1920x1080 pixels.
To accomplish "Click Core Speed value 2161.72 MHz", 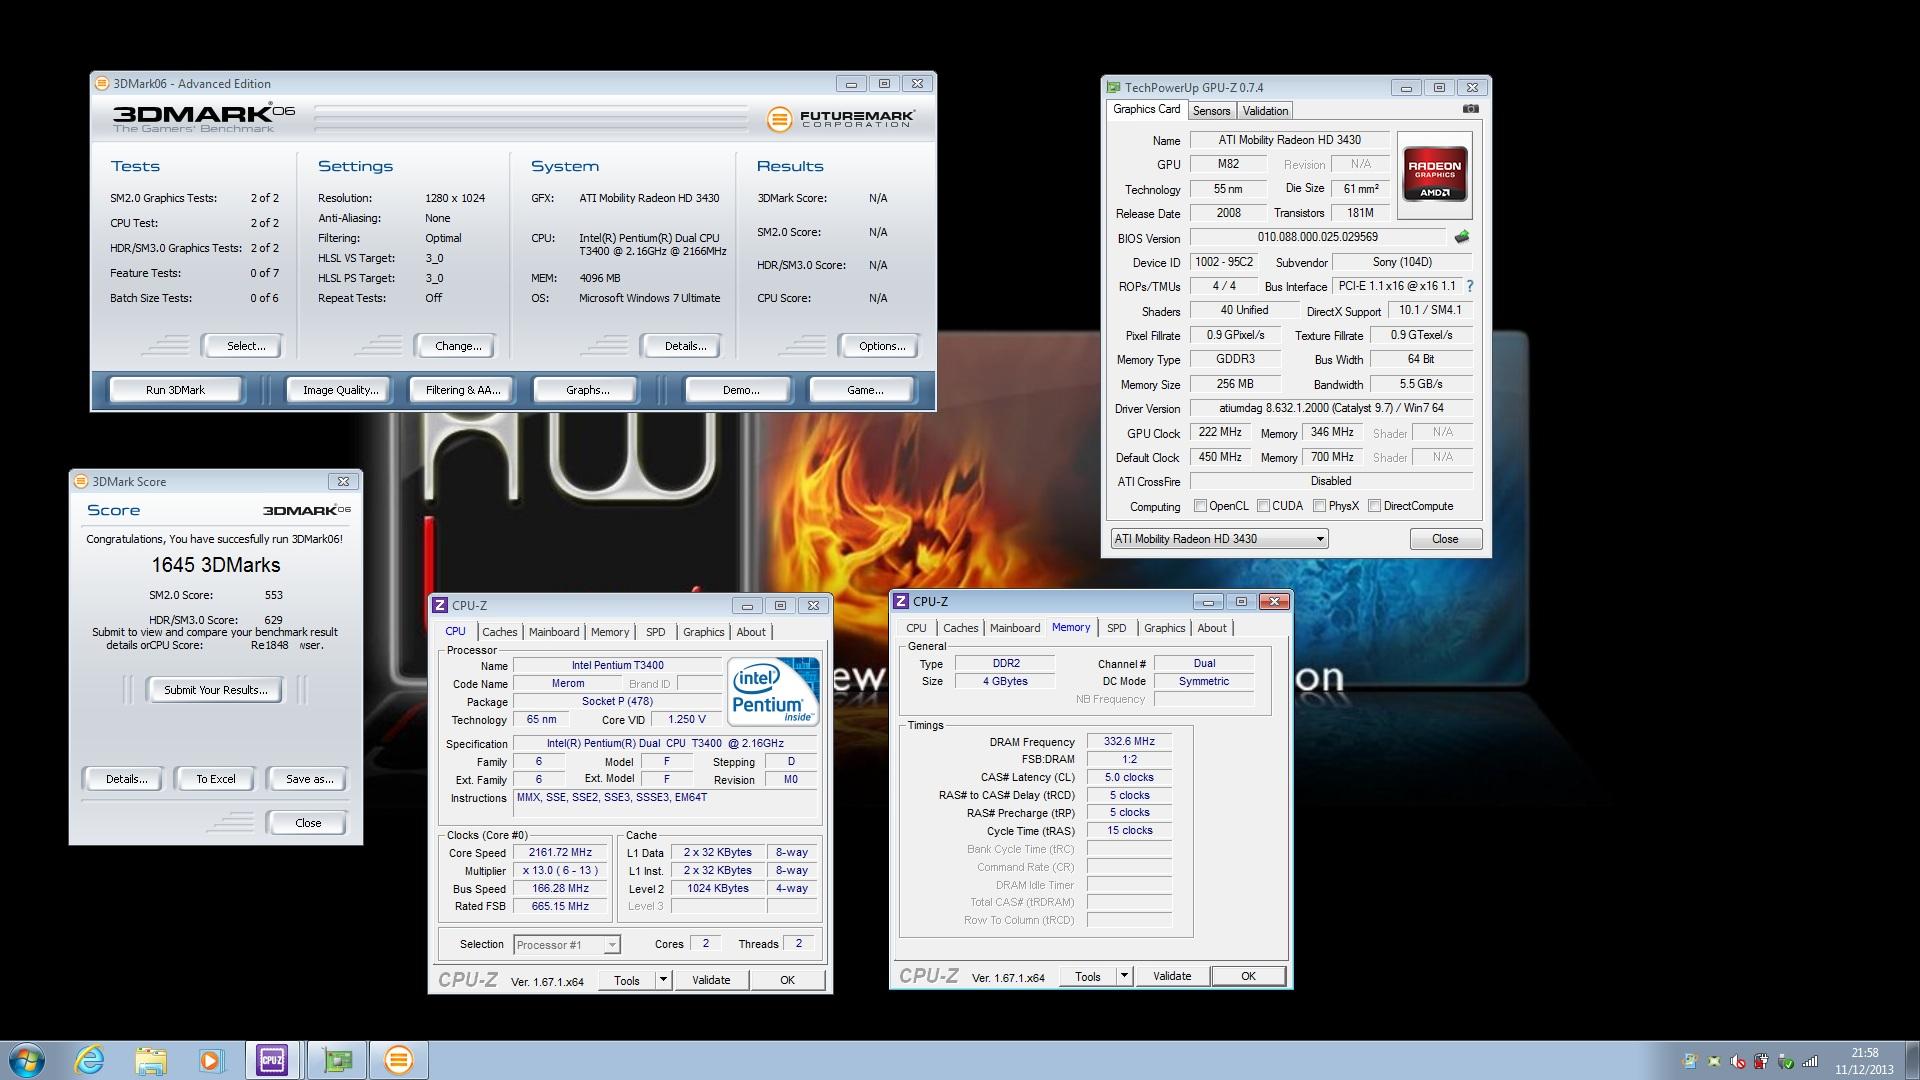I will tap(560, 853).
